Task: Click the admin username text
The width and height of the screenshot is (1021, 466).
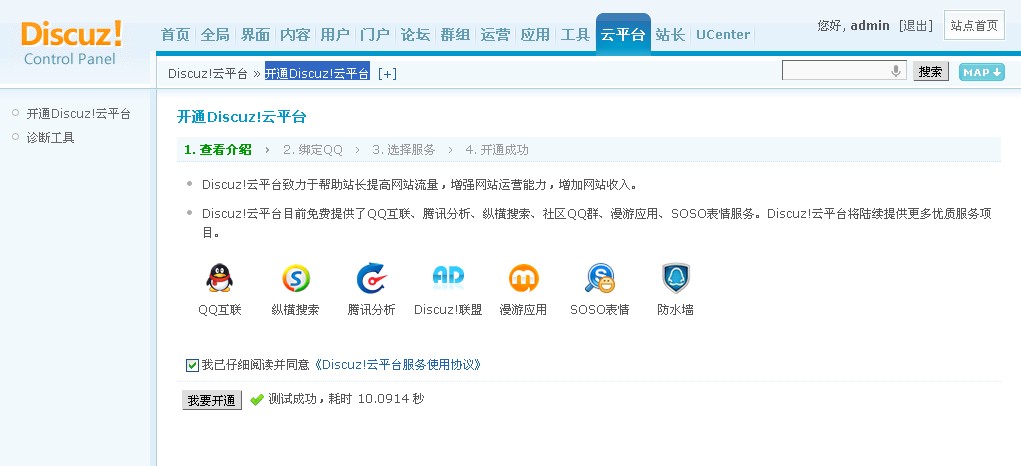Action: (870, 25)
